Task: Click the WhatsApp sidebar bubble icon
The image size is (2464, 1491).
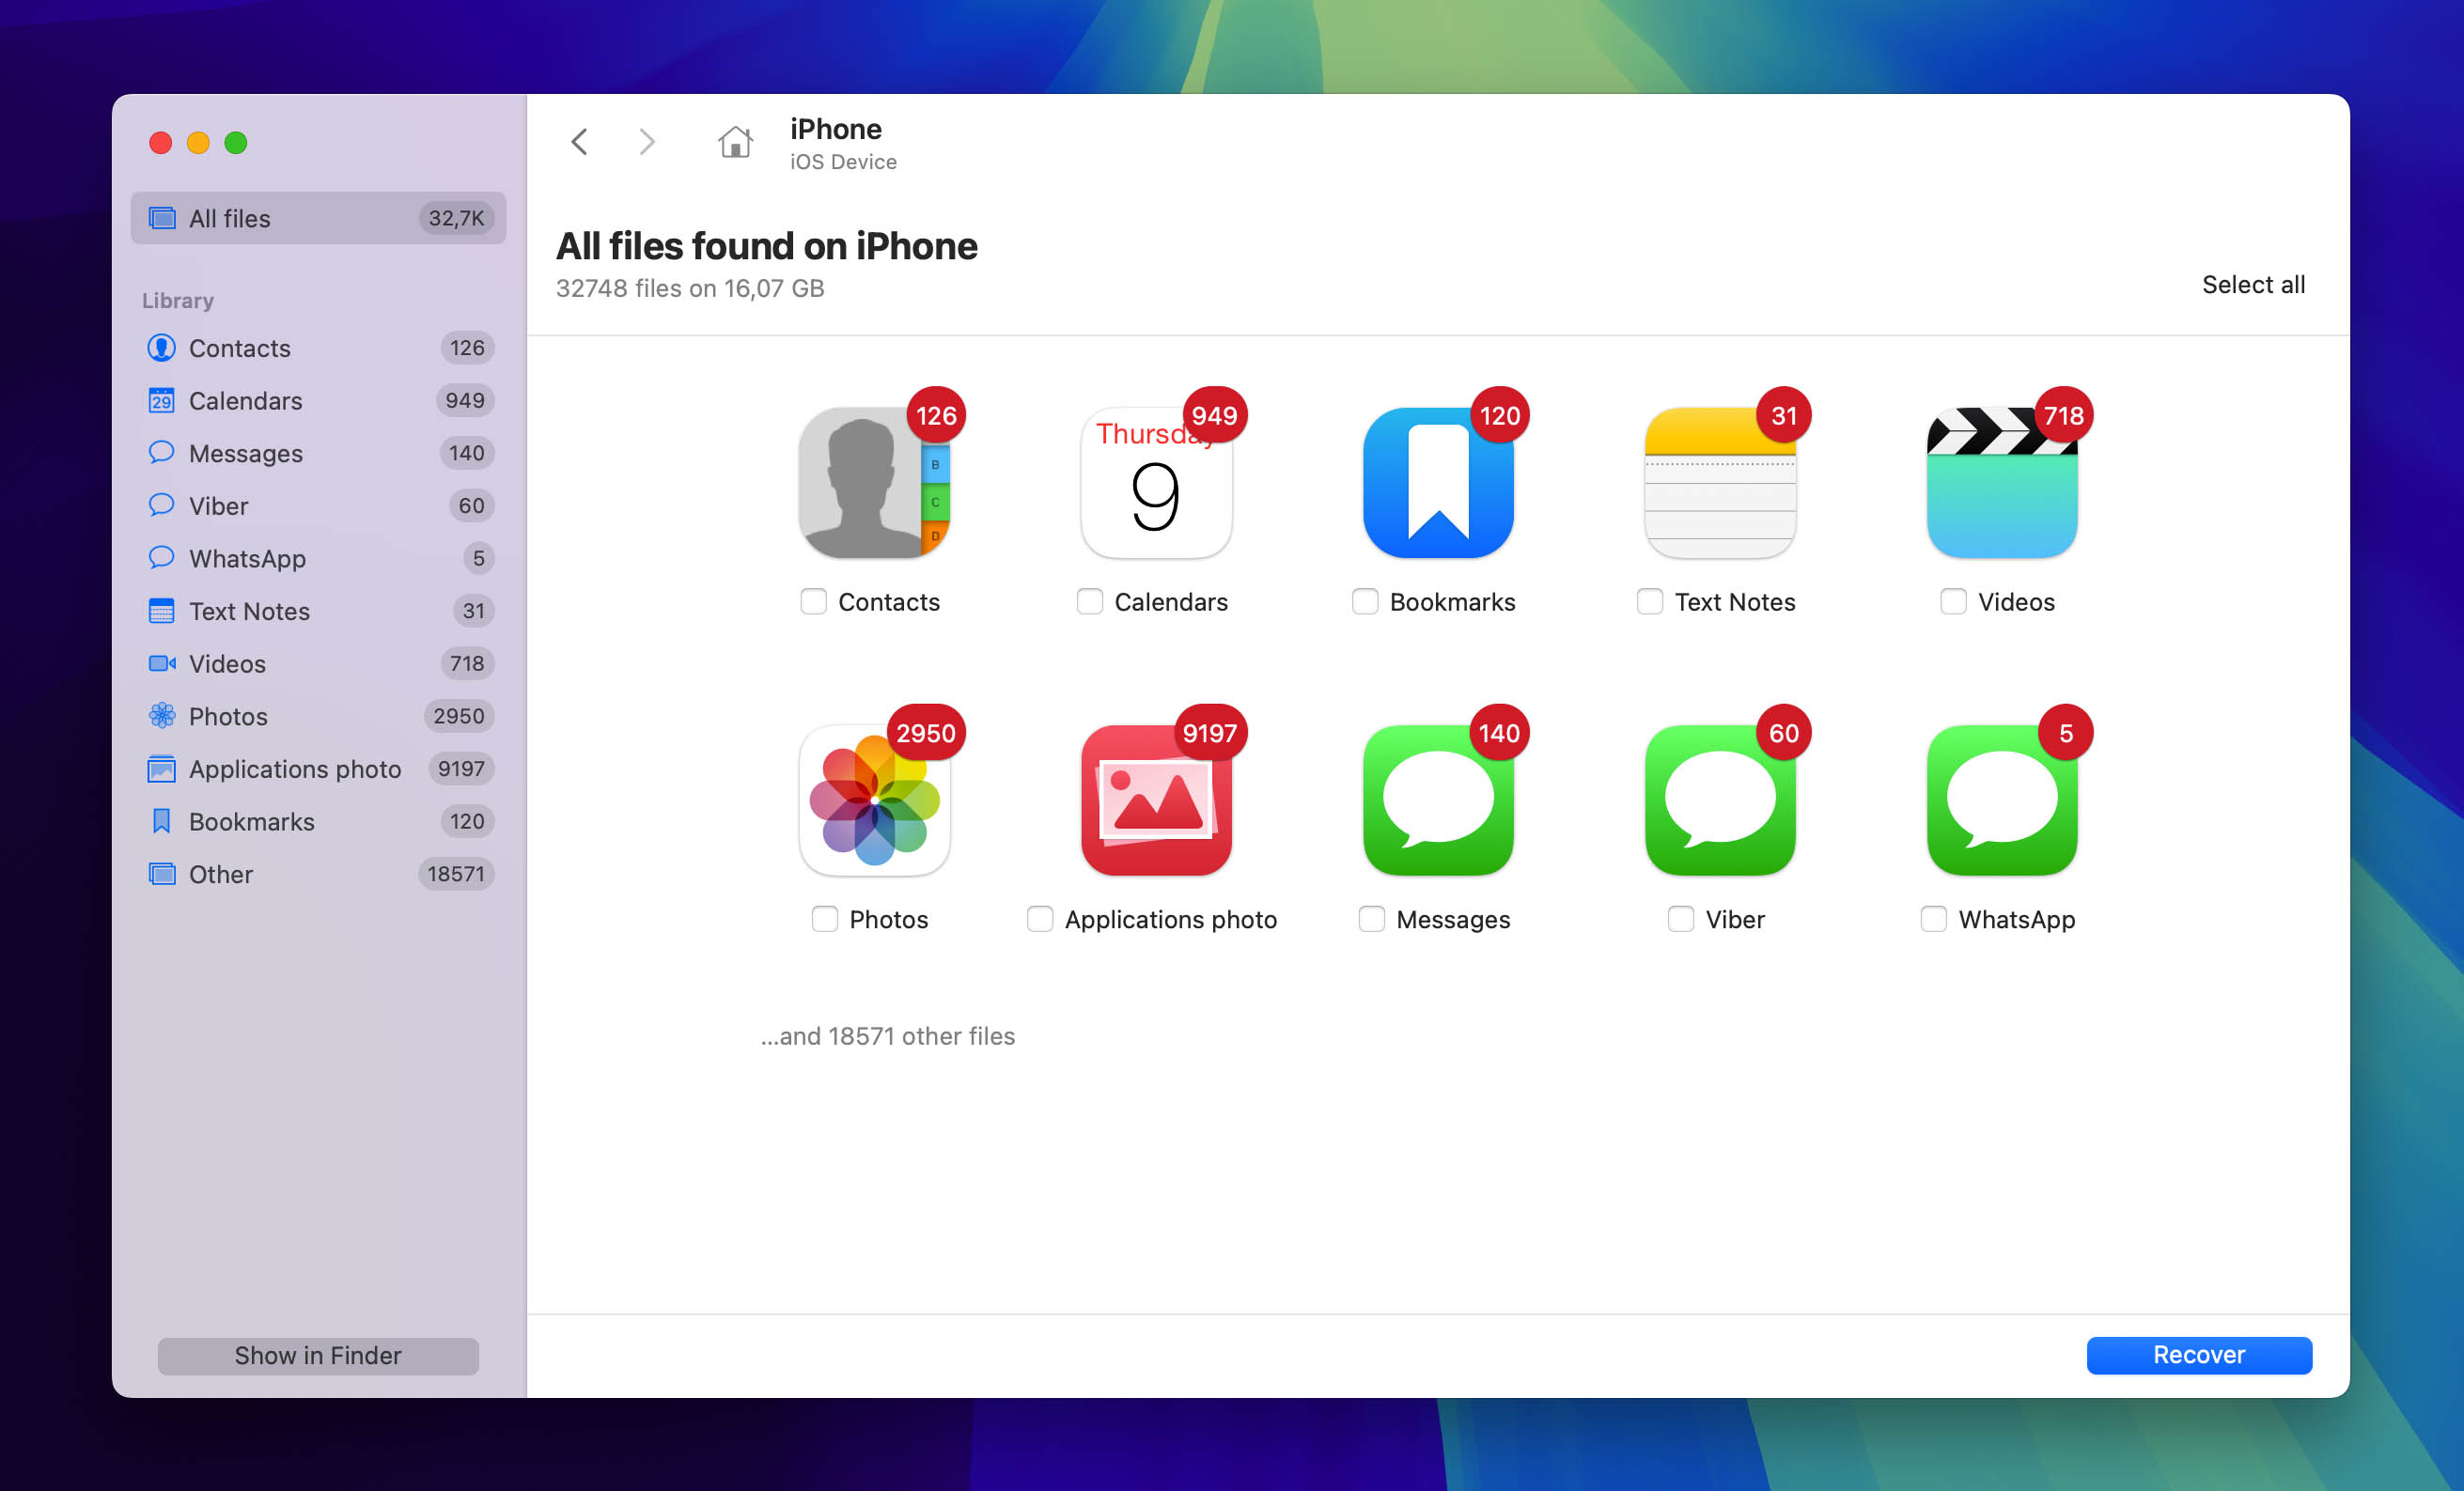Action: click(x=161, y=557)
